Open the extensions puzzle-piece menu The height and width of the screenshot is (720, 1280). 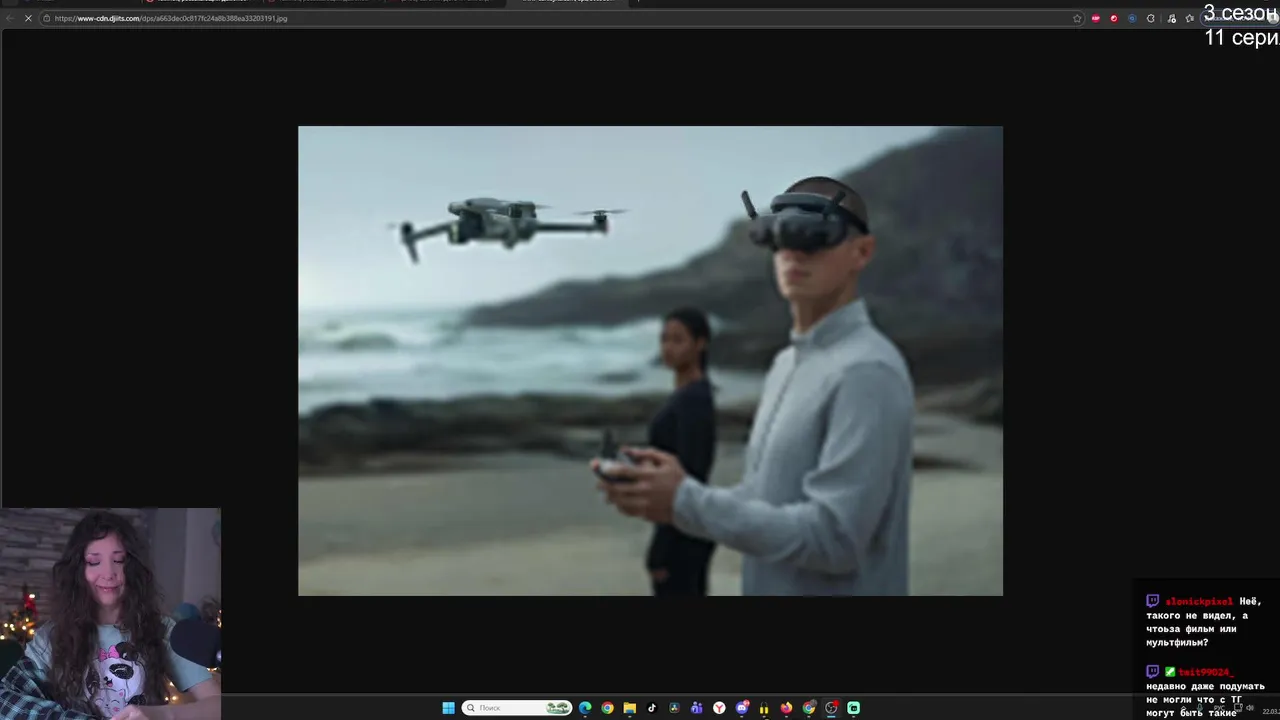point(1151,18)
